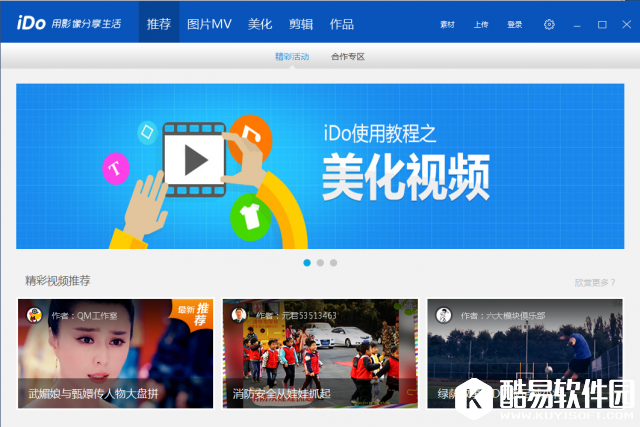
Task: Open the 美化视频 tutorial banner
Action: (320, 166)
